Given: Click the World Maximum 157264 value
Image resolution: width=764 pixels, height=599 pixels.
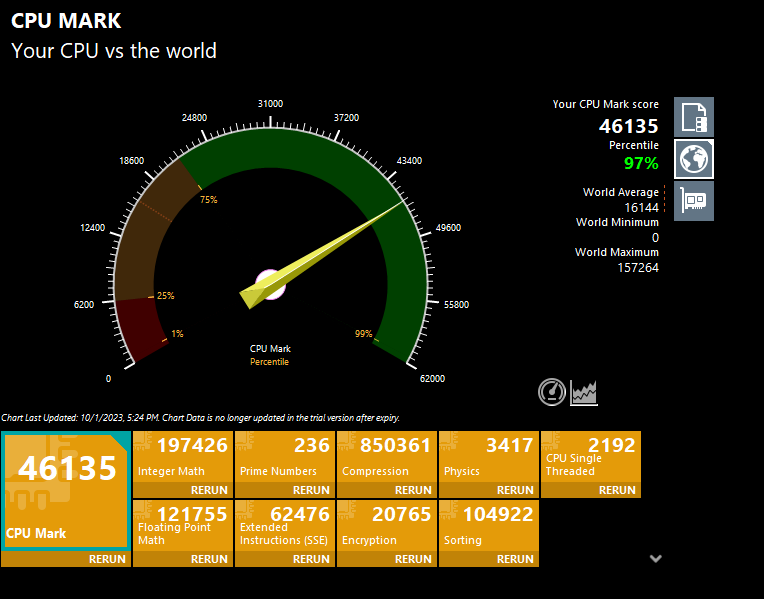Looking at the screenshot, I should click(638, 268).
